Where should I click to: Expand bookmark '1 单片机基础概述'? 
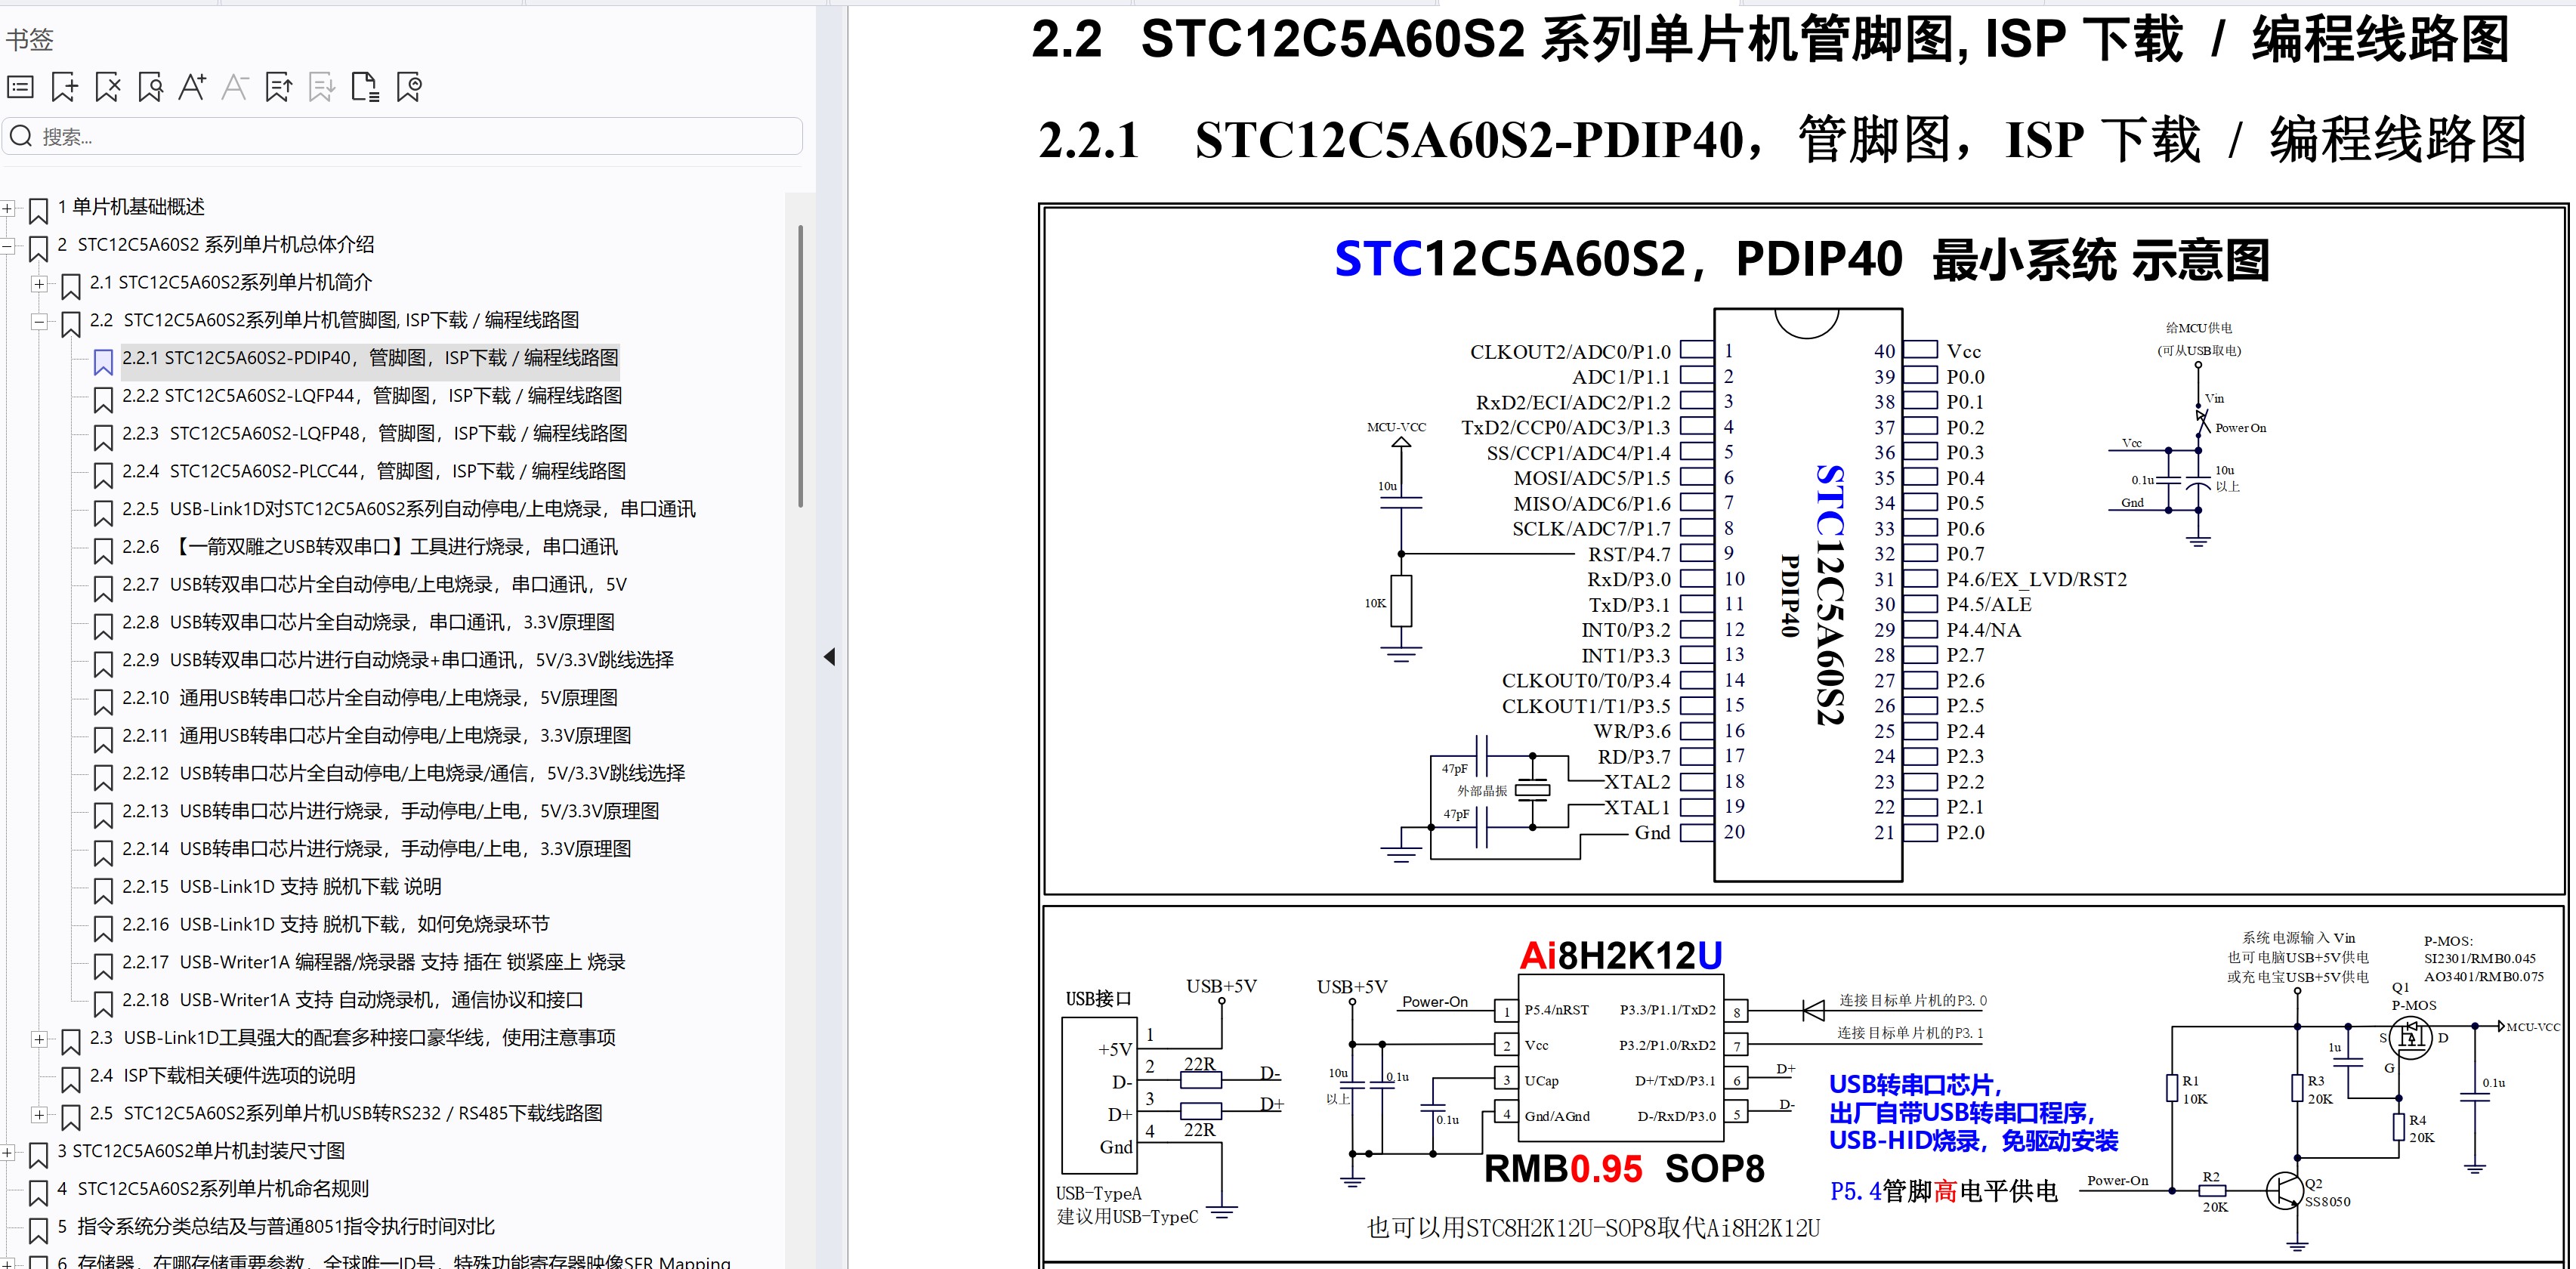(x=8, y=208)
